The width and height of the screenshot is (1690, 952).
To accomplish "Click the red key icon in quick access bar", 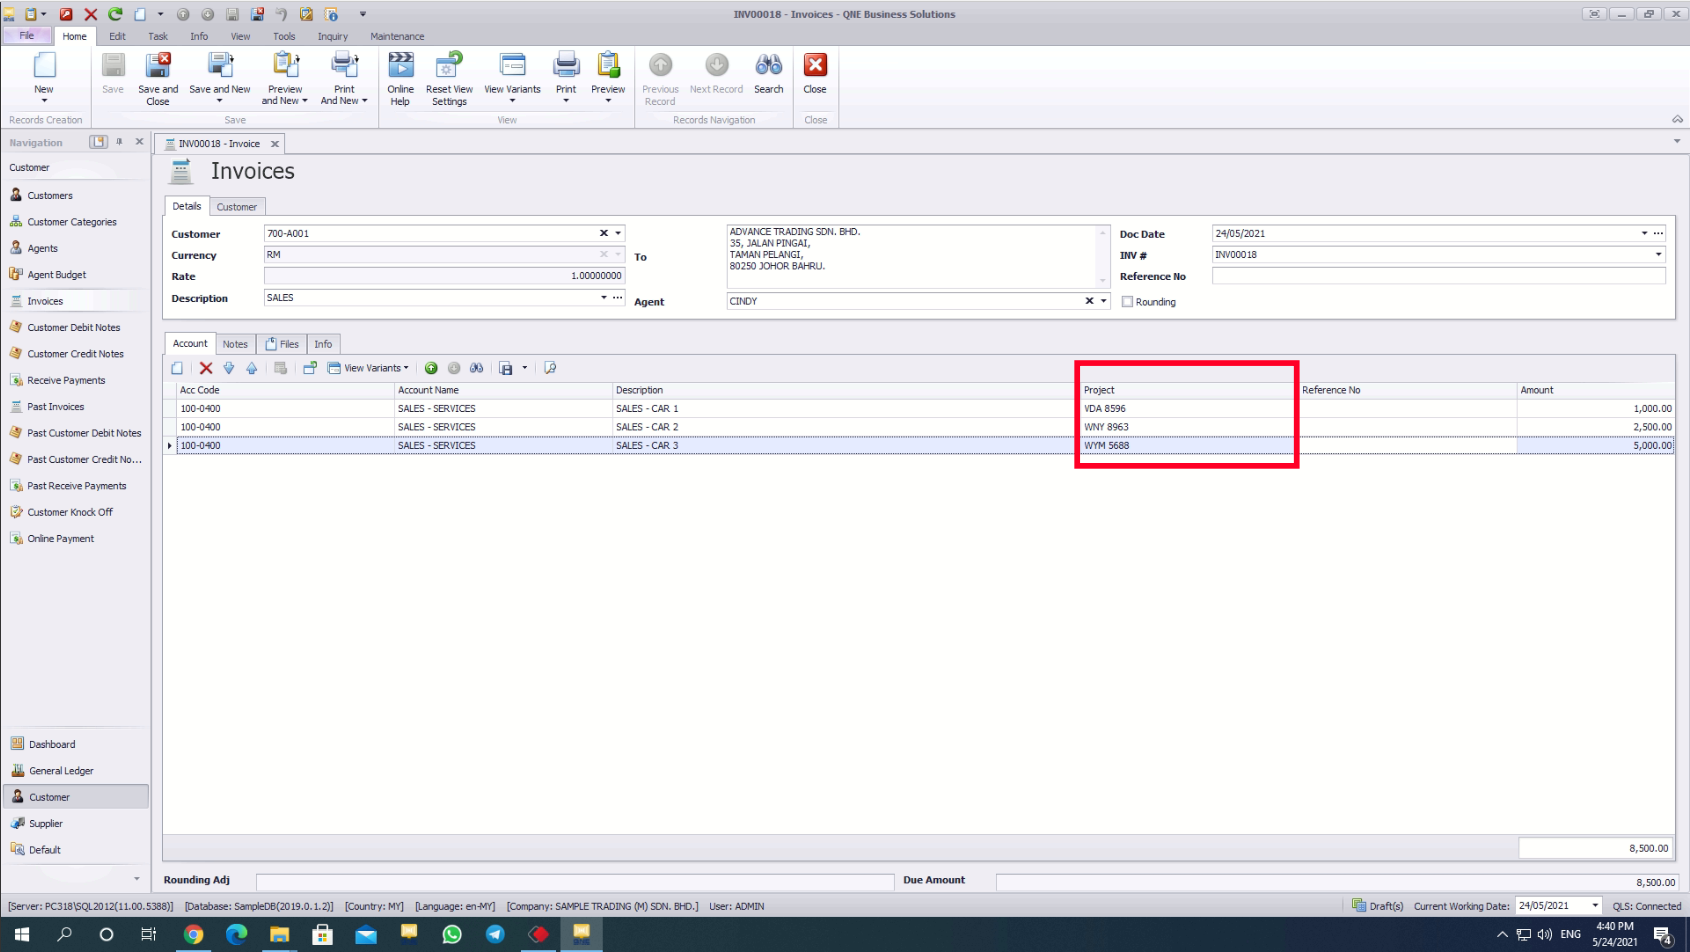I will [66, 14].
